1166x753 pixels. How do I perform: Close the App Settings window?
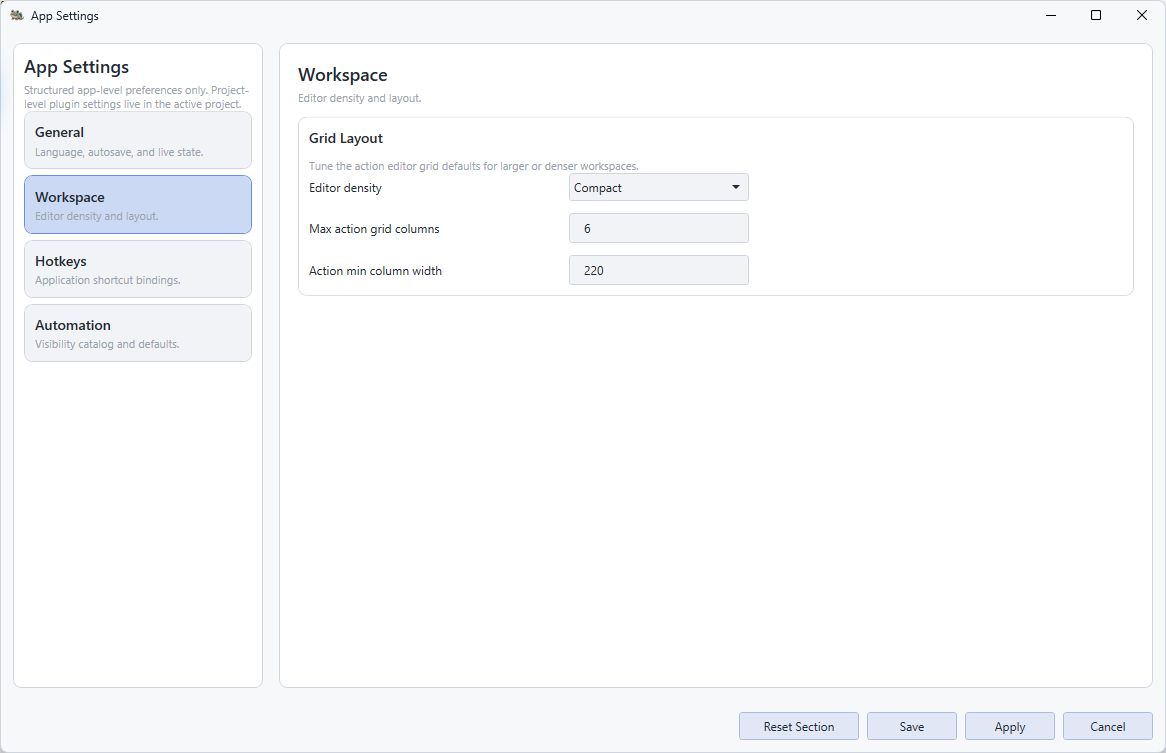click(x=1142, y=15)
